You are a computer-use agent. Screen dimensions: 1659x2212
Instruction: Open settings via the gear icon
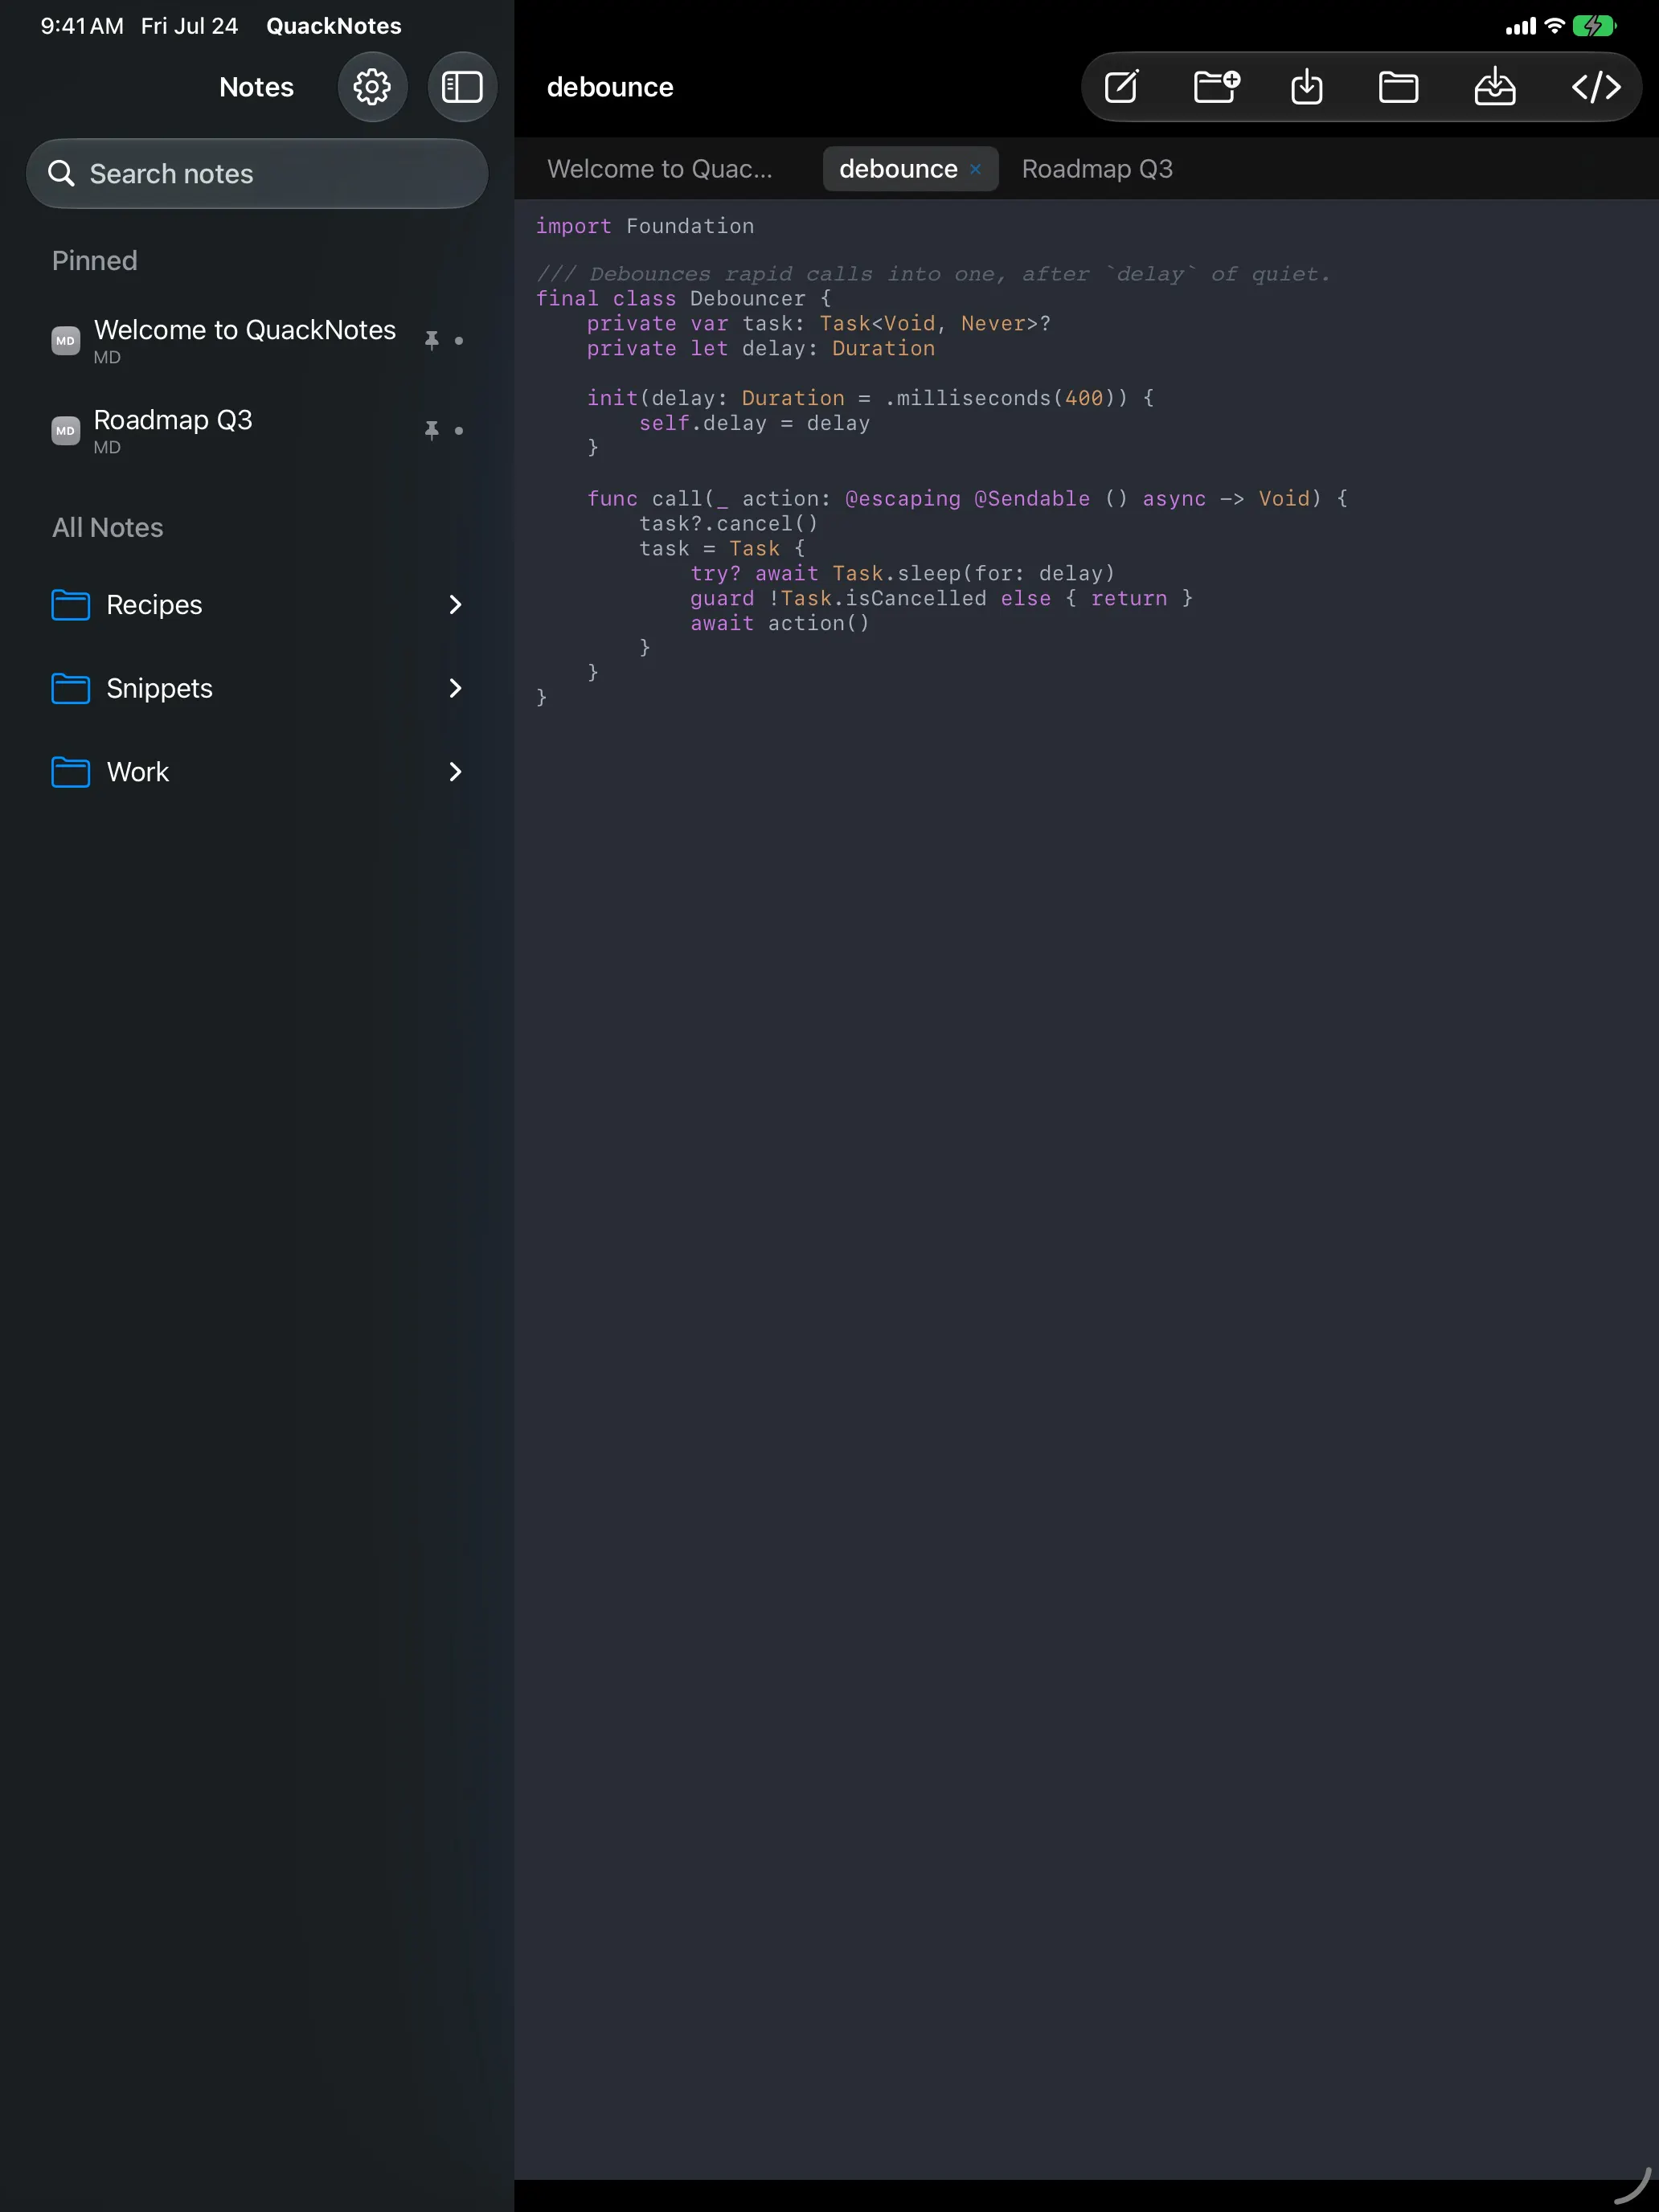tap(372, 87)
